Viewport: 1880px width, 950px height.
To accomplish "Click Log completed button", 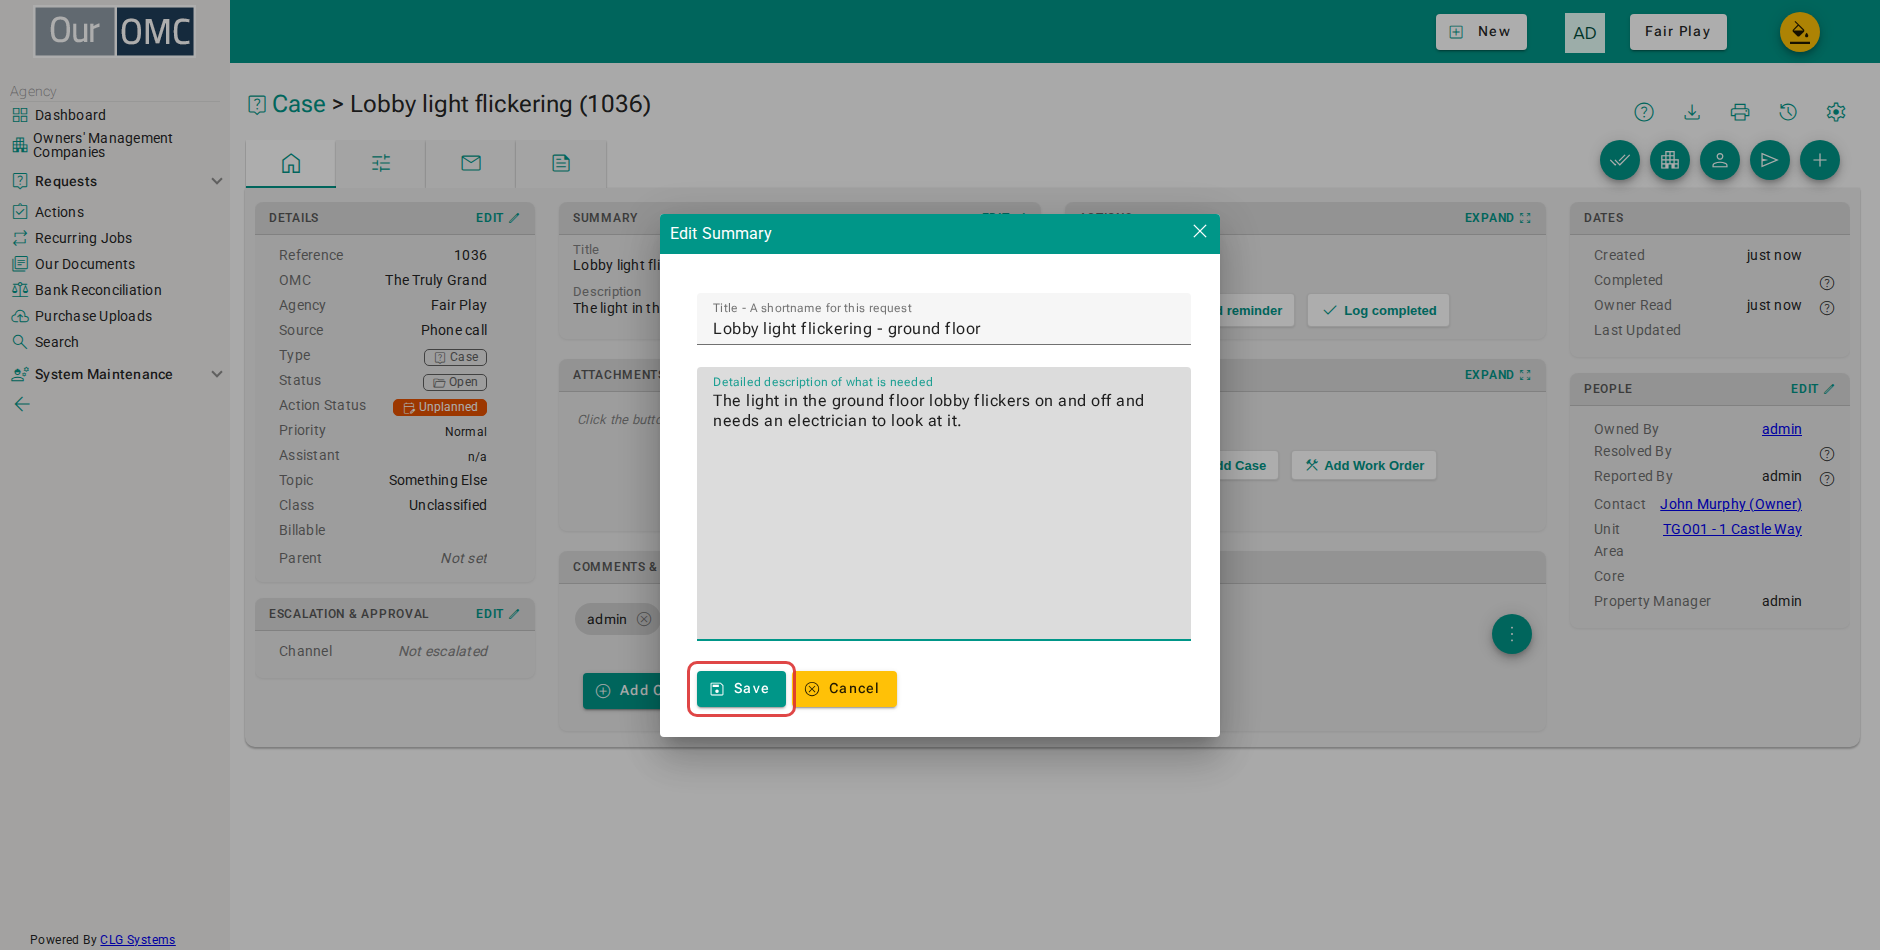I will tap(1379, 311).
